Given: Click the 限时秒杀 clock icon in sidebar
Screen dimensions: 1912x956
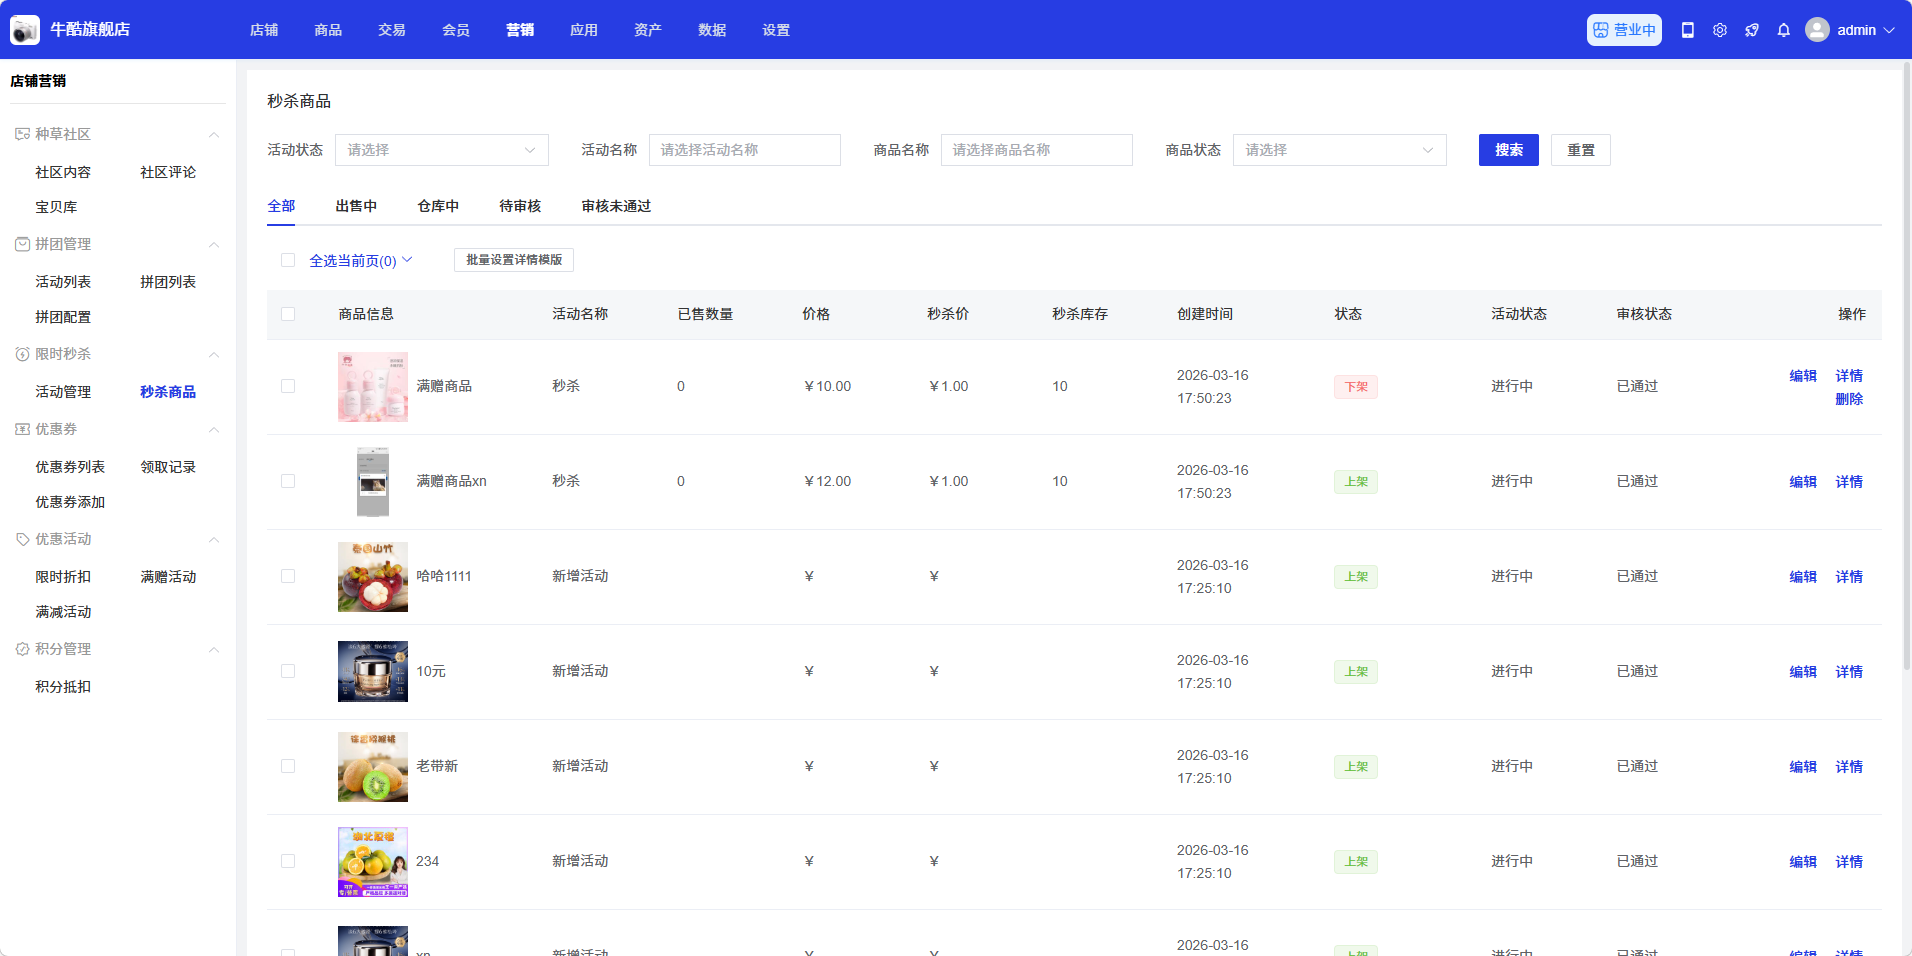Looking at the screenshot, I should 22,354.
